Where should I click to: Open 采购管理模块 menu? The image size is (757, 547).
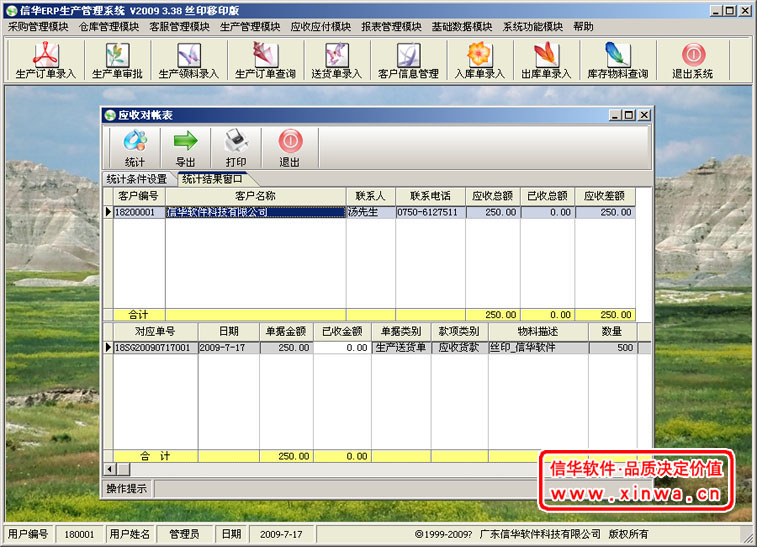click(38, 27)
